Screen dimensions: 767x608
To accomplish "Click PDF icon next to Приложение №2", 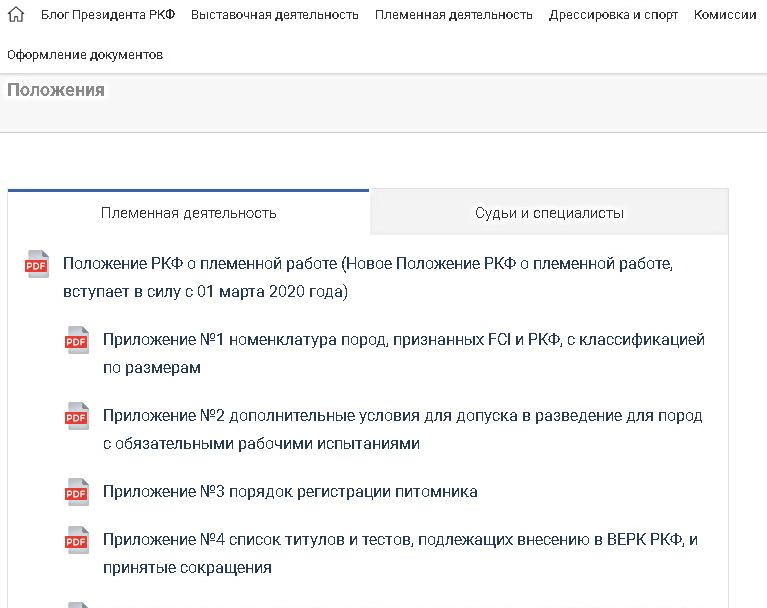I will point(77,416).
